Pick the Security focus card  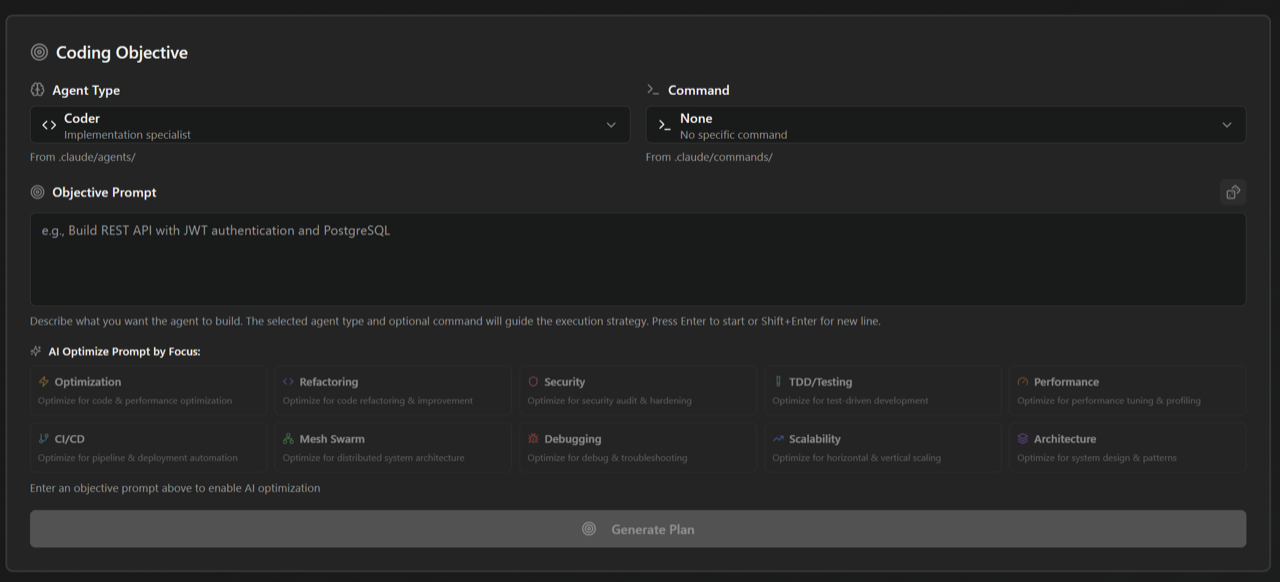point(638,390)
